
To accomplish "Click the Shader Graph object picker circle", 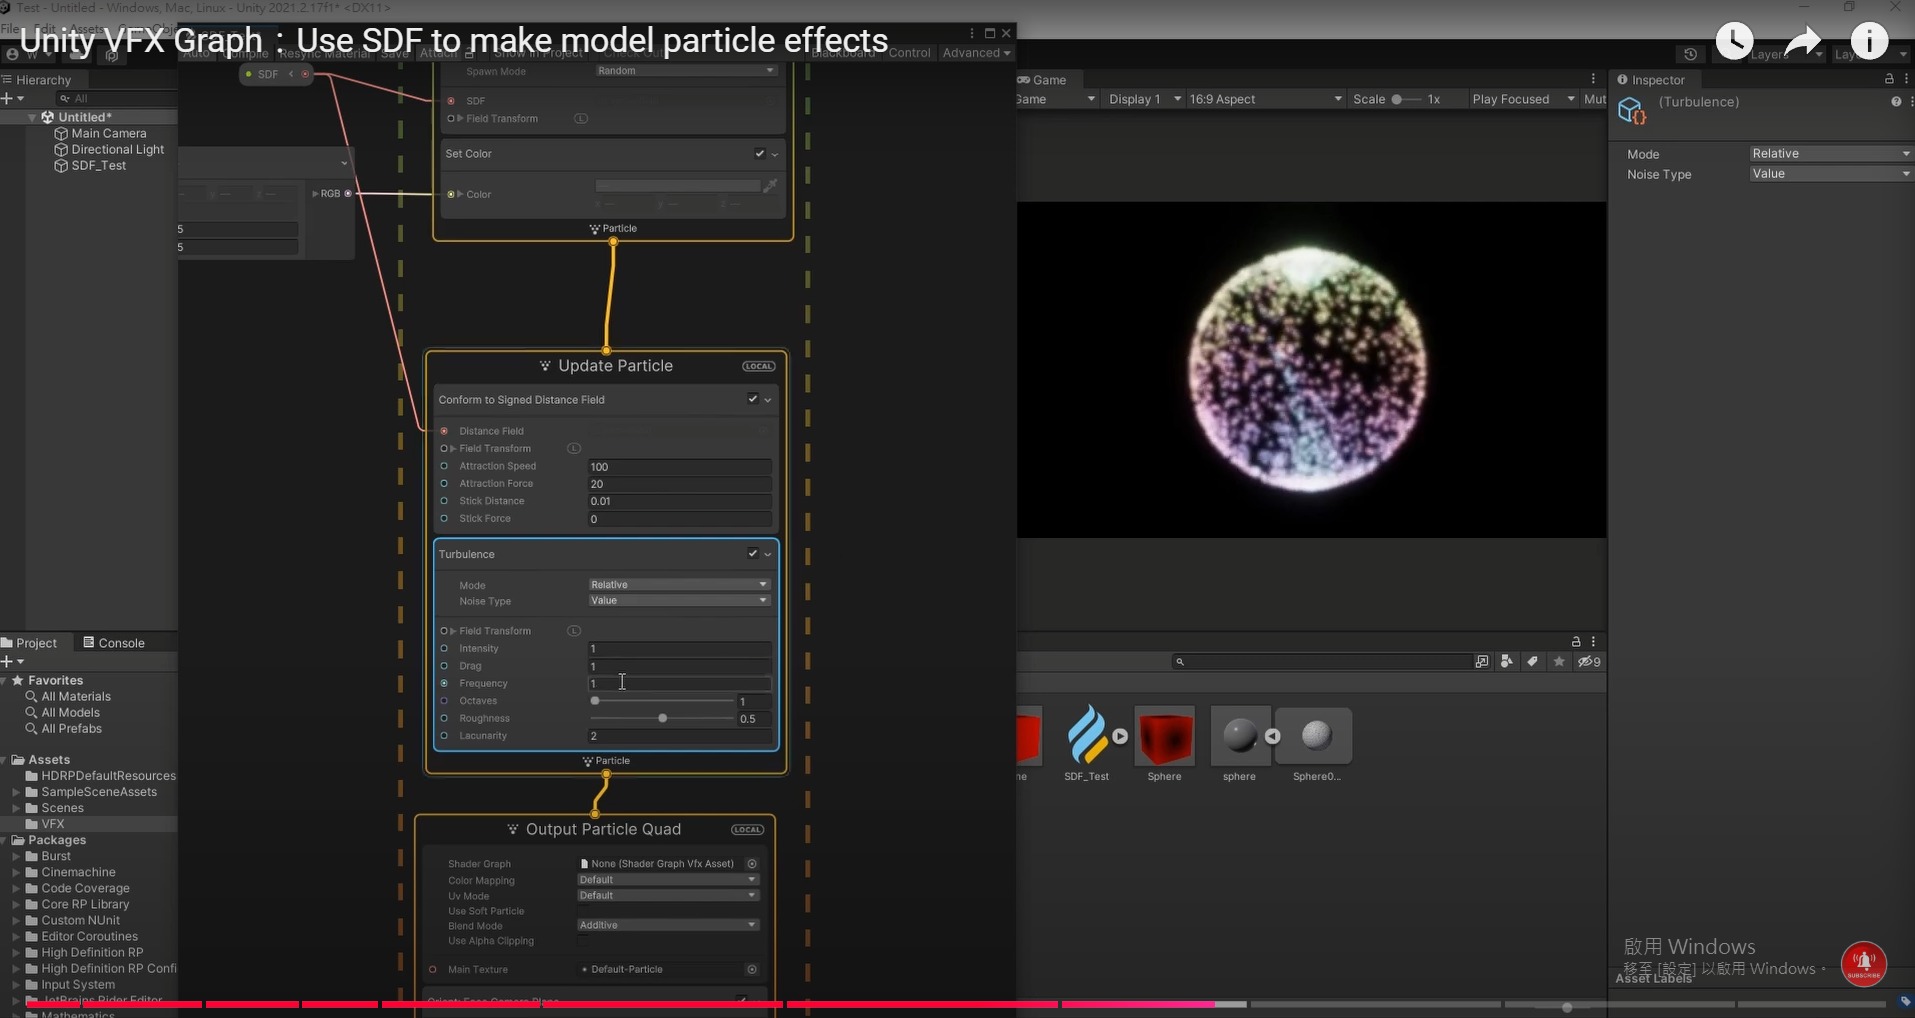I will (752, 864).
